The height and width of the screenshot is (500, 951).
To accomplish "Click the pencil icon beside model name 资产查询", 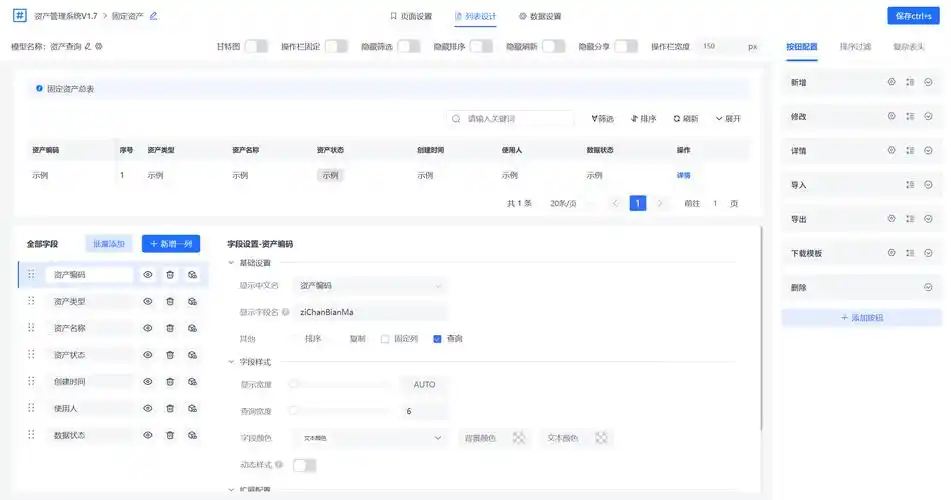I will (x=88, y=46).
